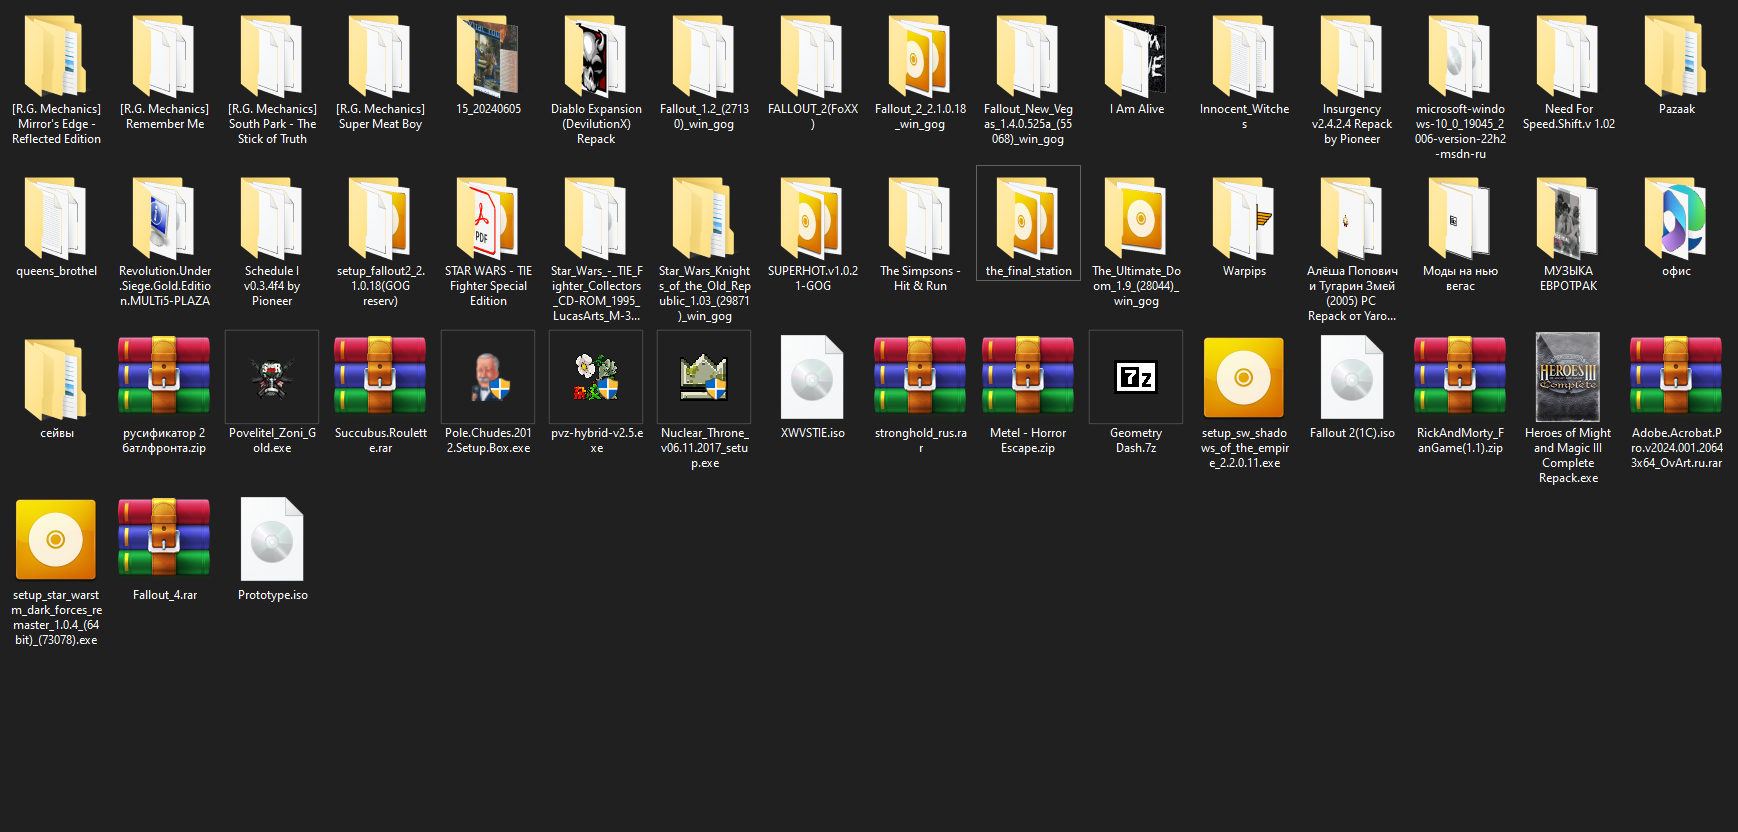Click the Fallout_2_2.1.0.18_win_gog file name
Viewport: 1738px width, 832px height.
(920, 116)
